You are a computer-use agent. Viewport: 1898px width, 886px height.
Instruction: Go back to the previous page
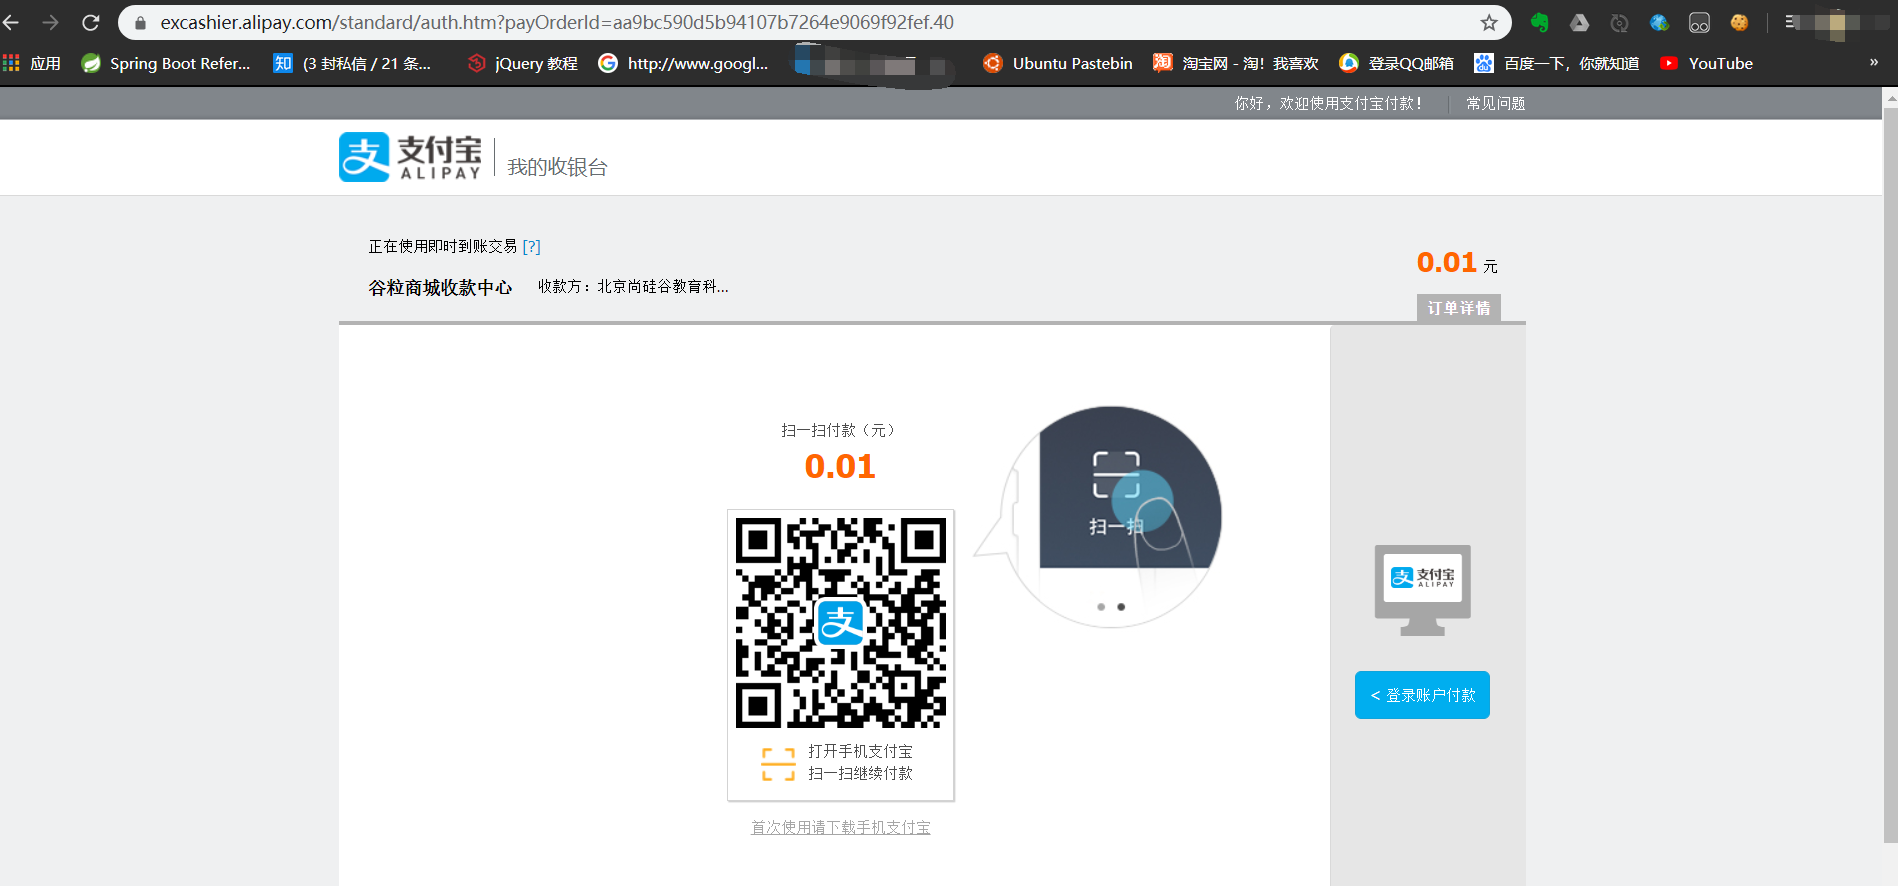pos(11,22)
